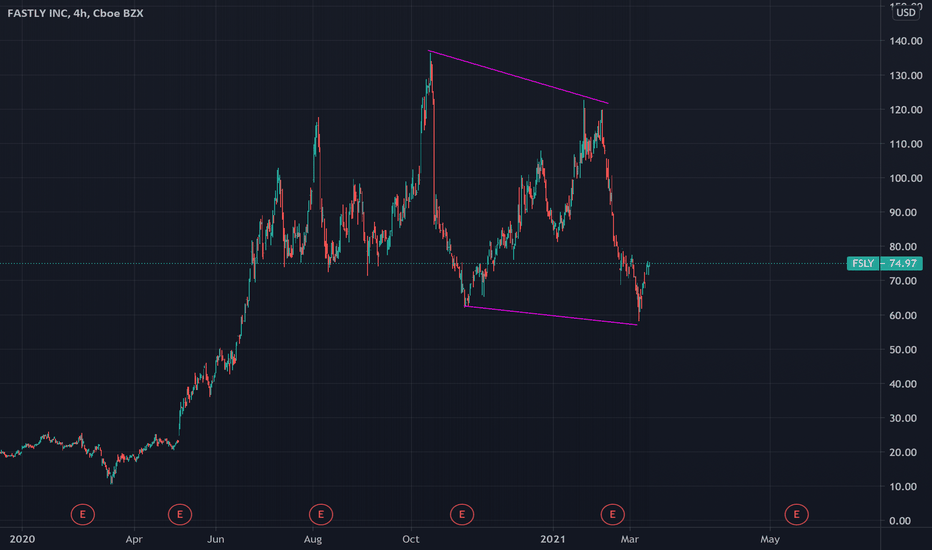Select the upper magenta descending trend line
Image resolution: width=932 pixels, height=550 pixels.
(x=518, y=77)
